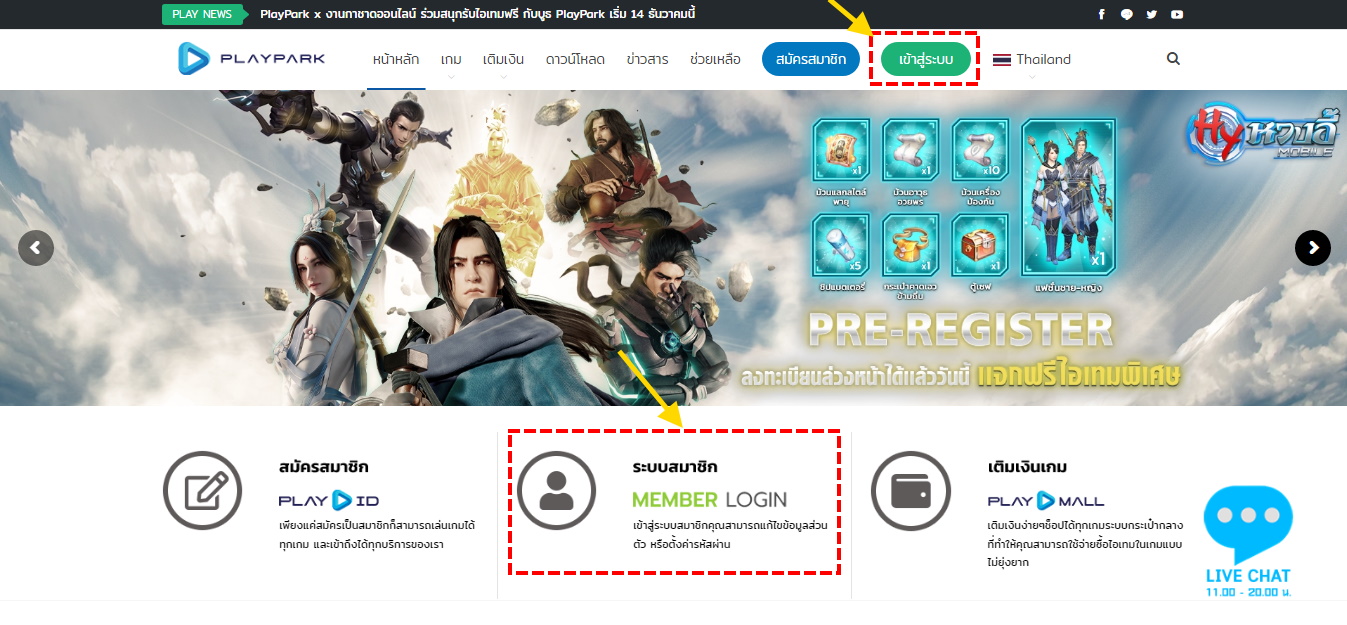Image resolution: width=1347 pixels, height=625 pixels.
Task: Select the ดาวน์โหลด menu item
Action: click(x=575, y=60)
